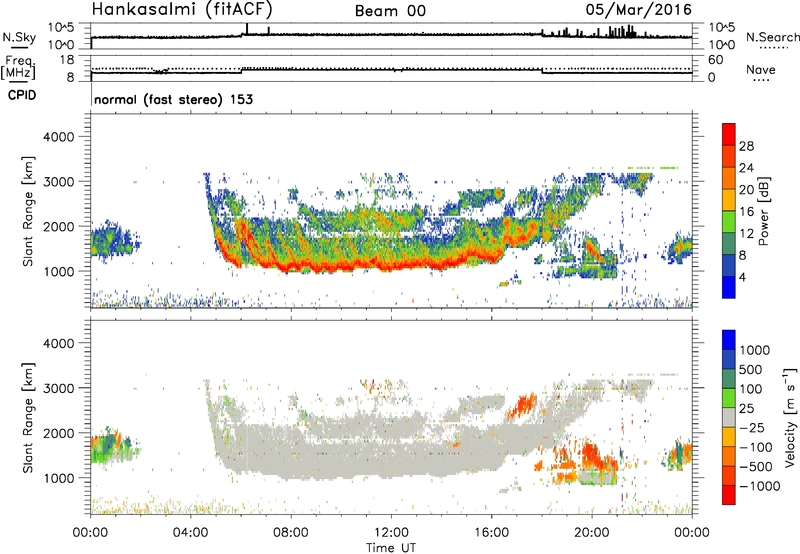This screenshot has width=800, height=554.
Task: Click the '60' tick on the Nave axis
Action: click(x=716, y=60)
